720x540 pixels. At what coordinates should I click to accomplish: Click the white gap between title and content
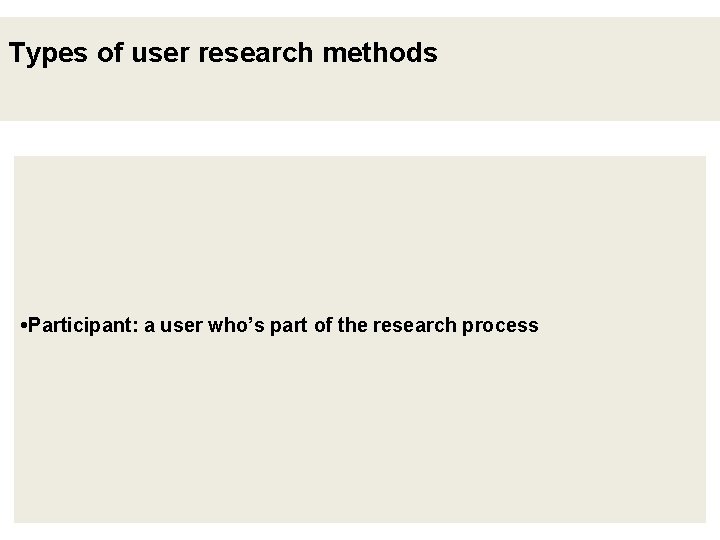360,138
